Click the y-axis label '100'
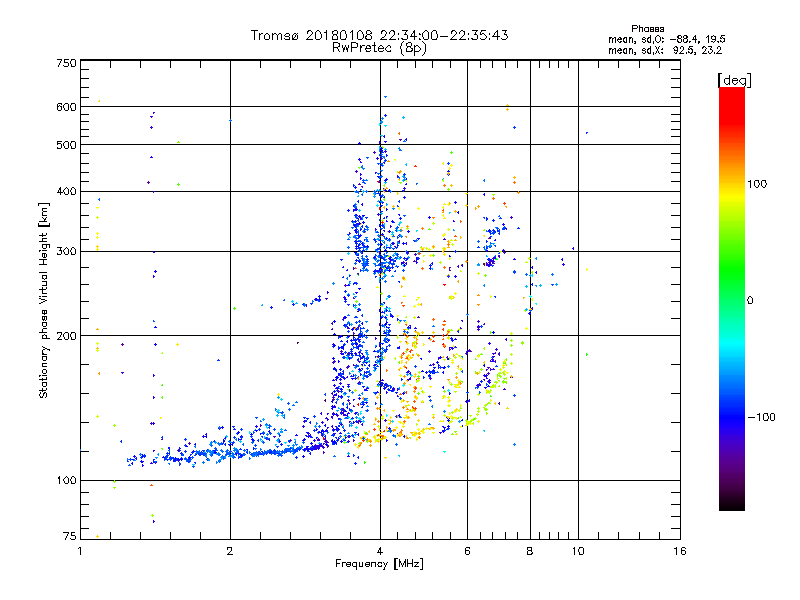 click(66, 480)
